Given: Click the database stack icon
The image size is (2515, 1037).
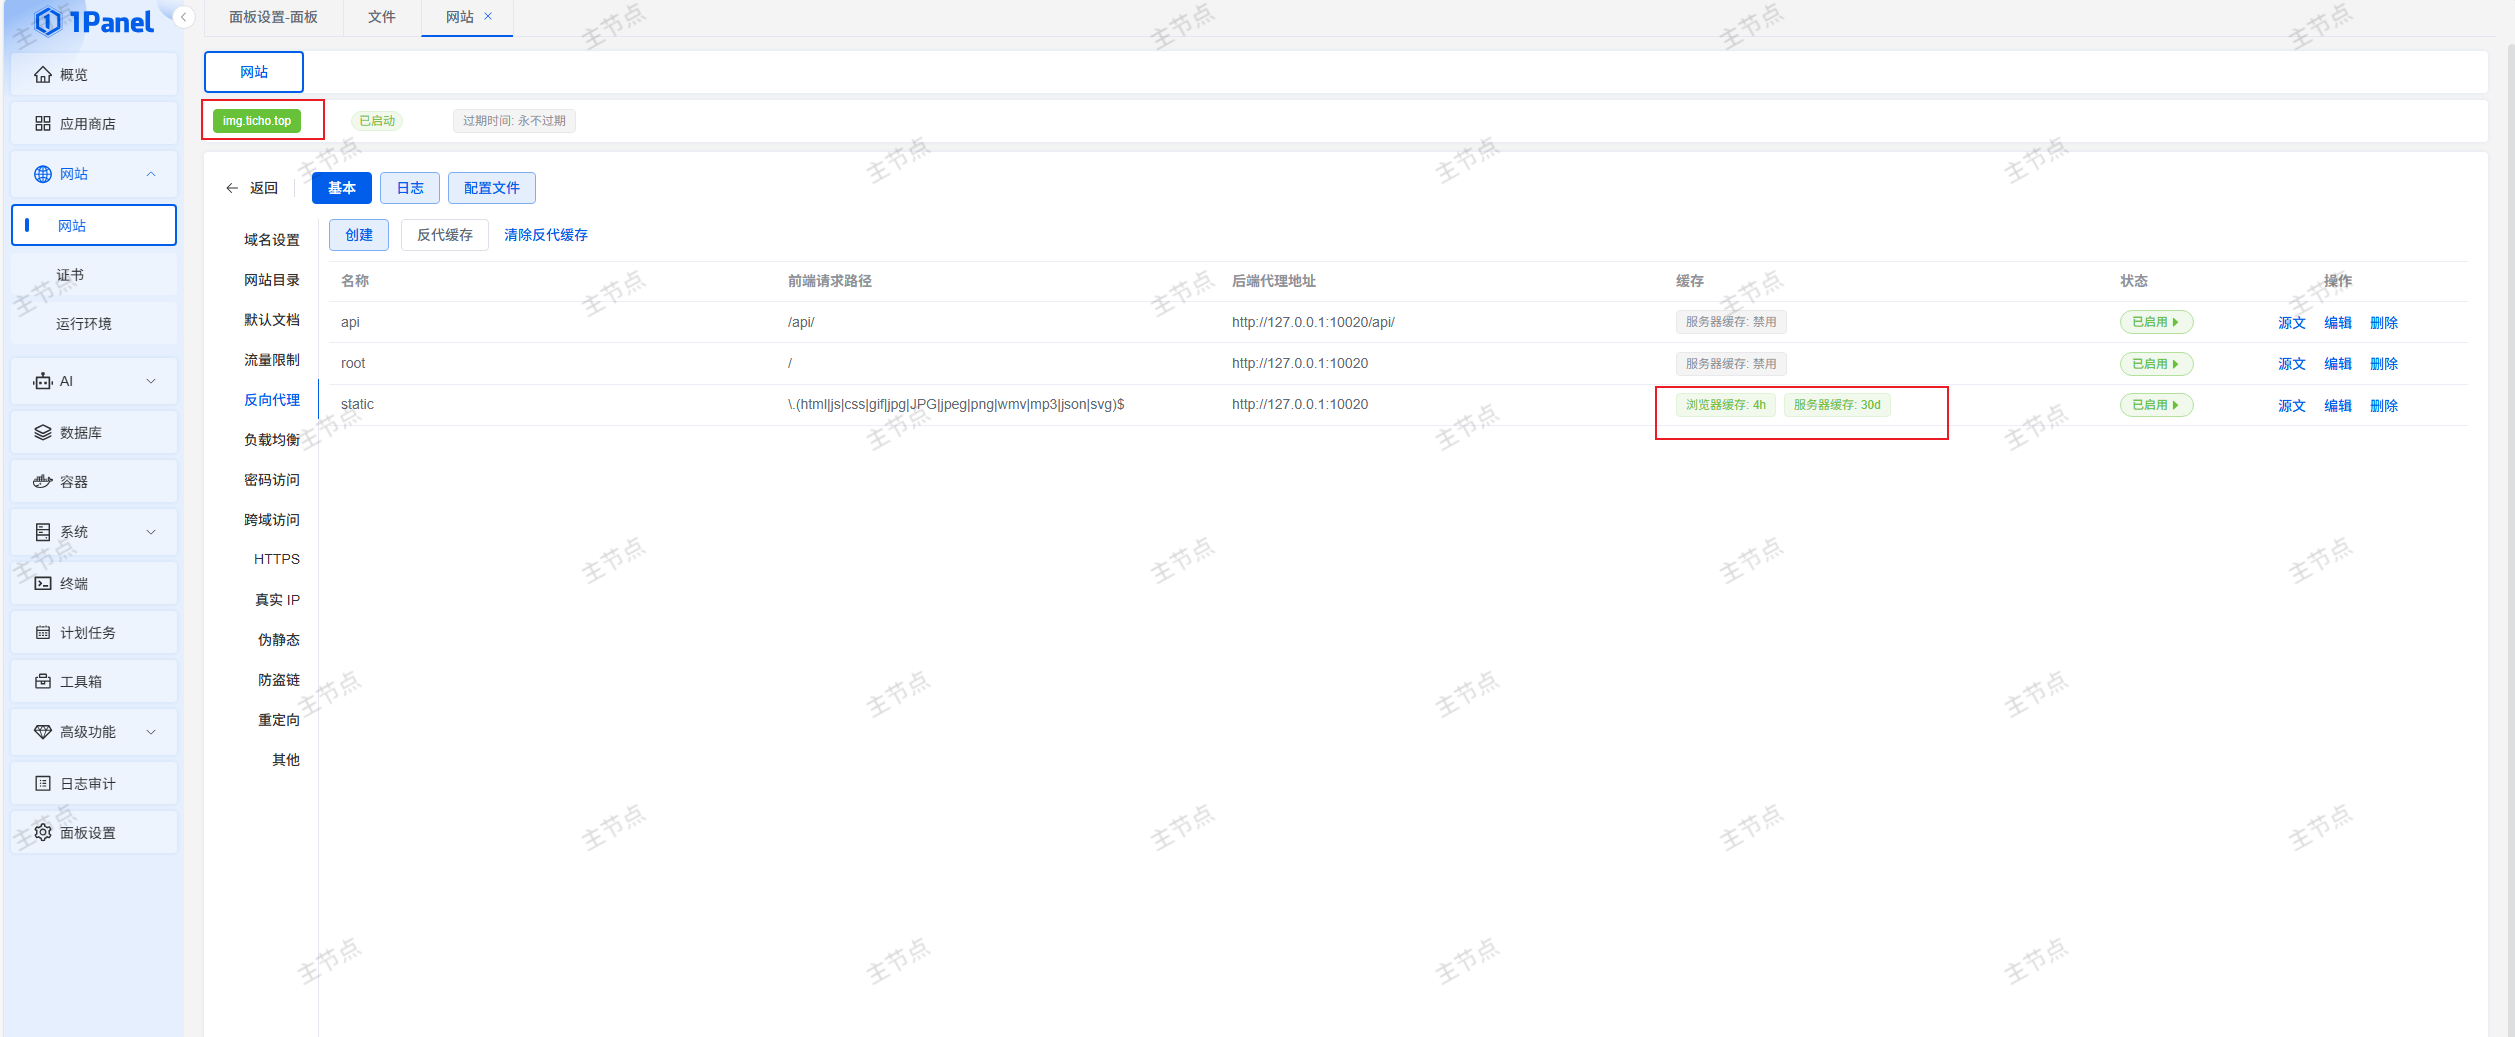Looking at the screenshot, I should 43,433.
